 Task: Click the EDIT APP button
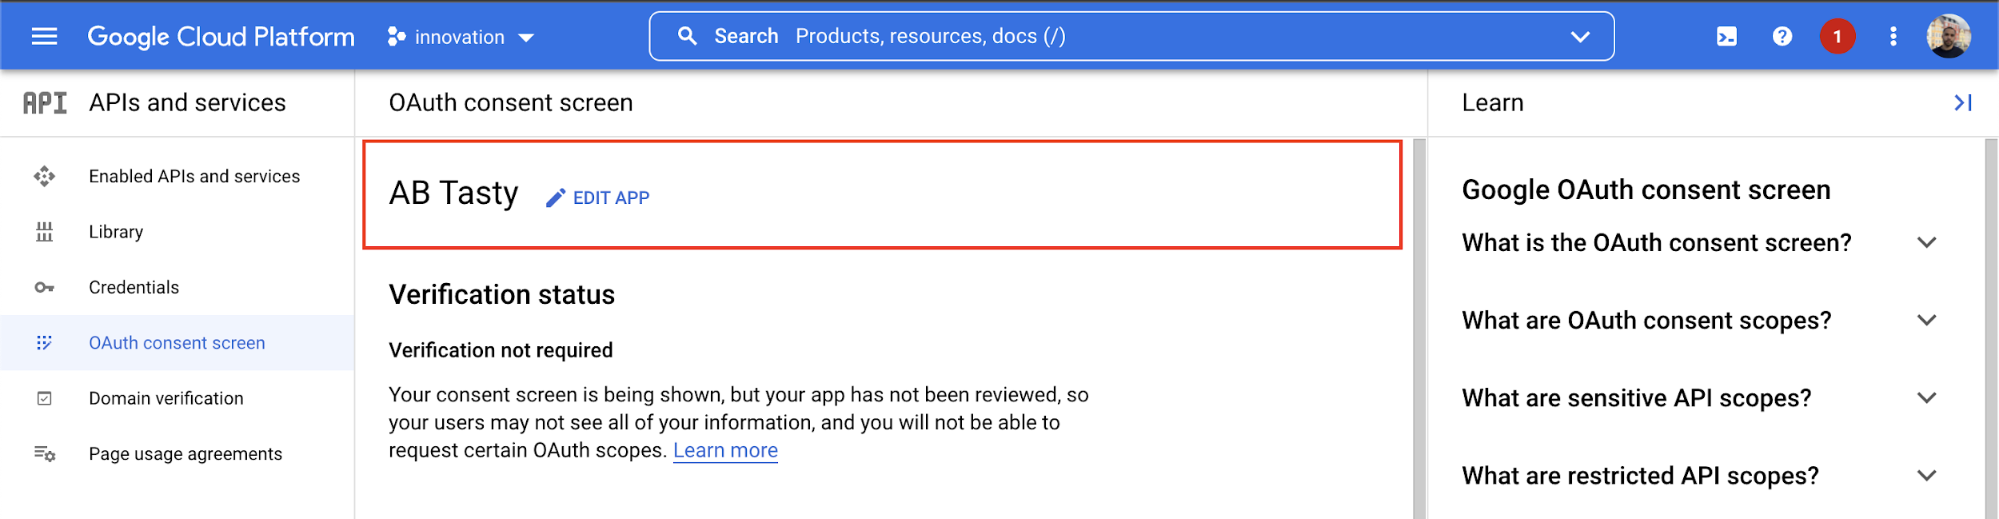(x=598, y=198)
